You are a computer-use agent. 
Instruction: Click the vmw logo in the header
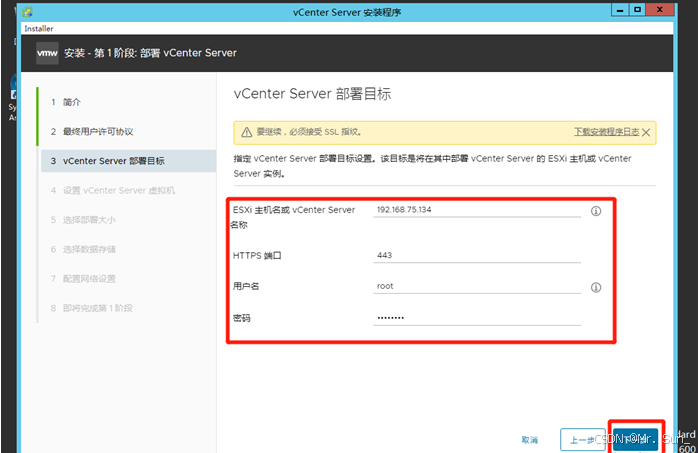tap(47, 53)
